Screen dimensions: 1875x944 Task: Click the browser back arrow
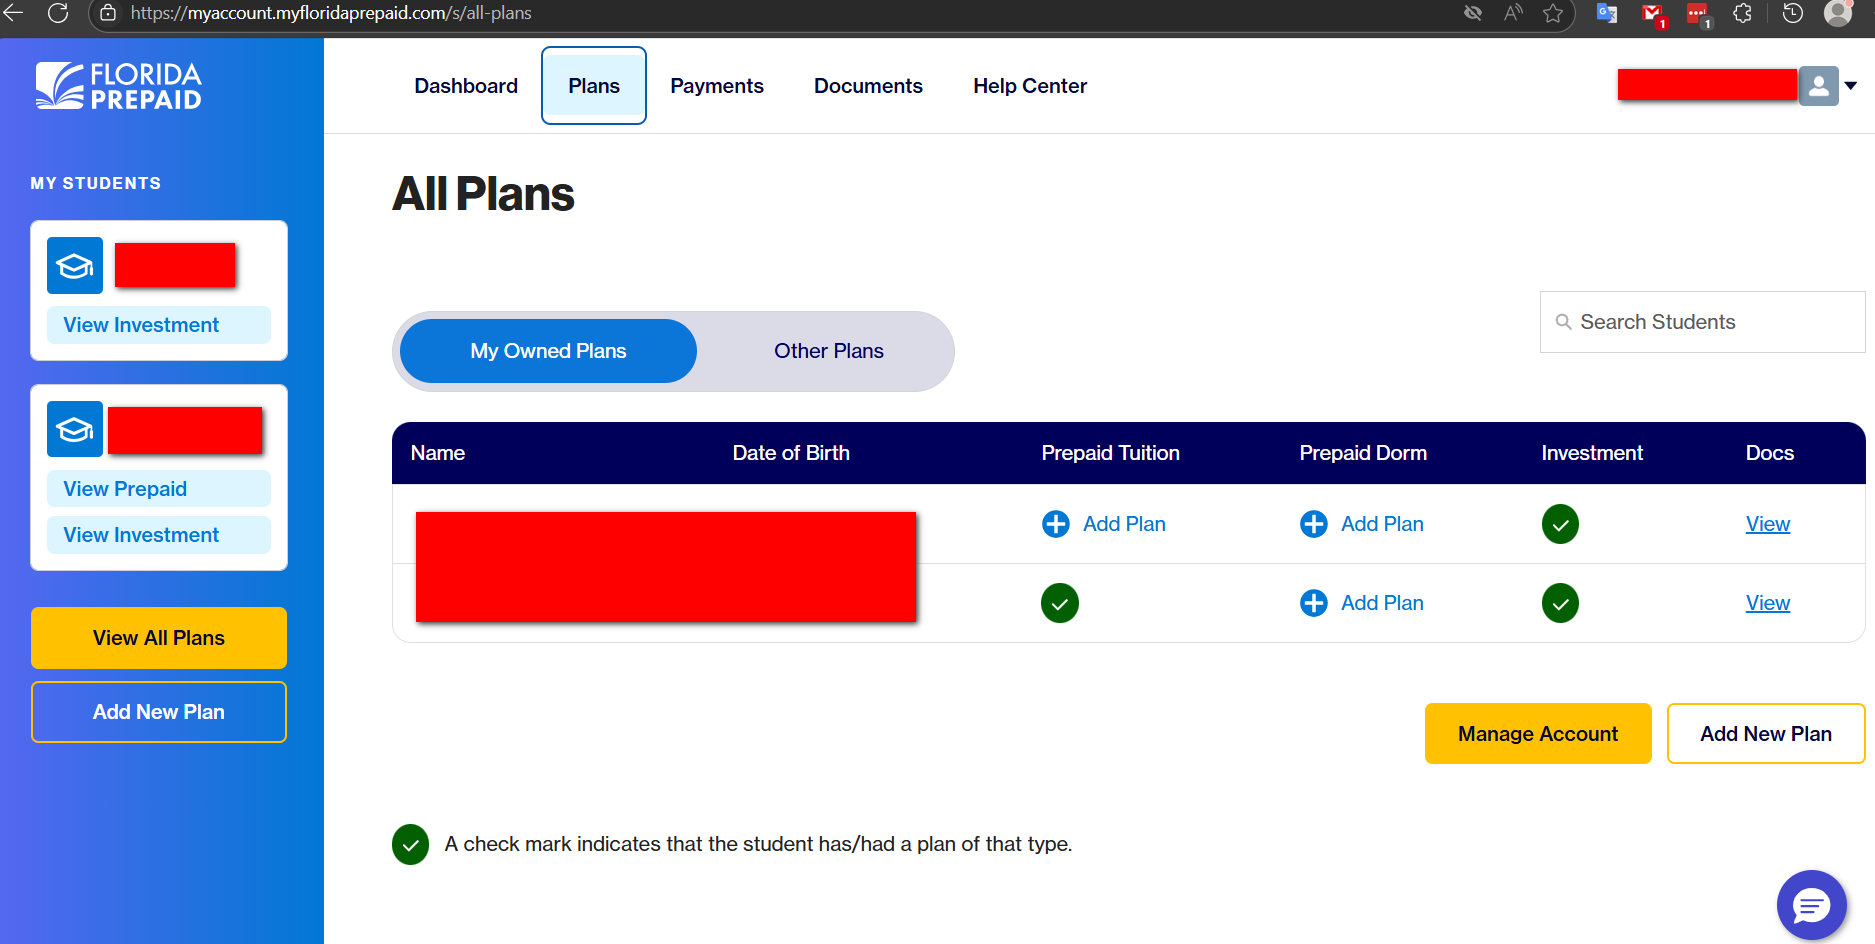click(13, 13)
